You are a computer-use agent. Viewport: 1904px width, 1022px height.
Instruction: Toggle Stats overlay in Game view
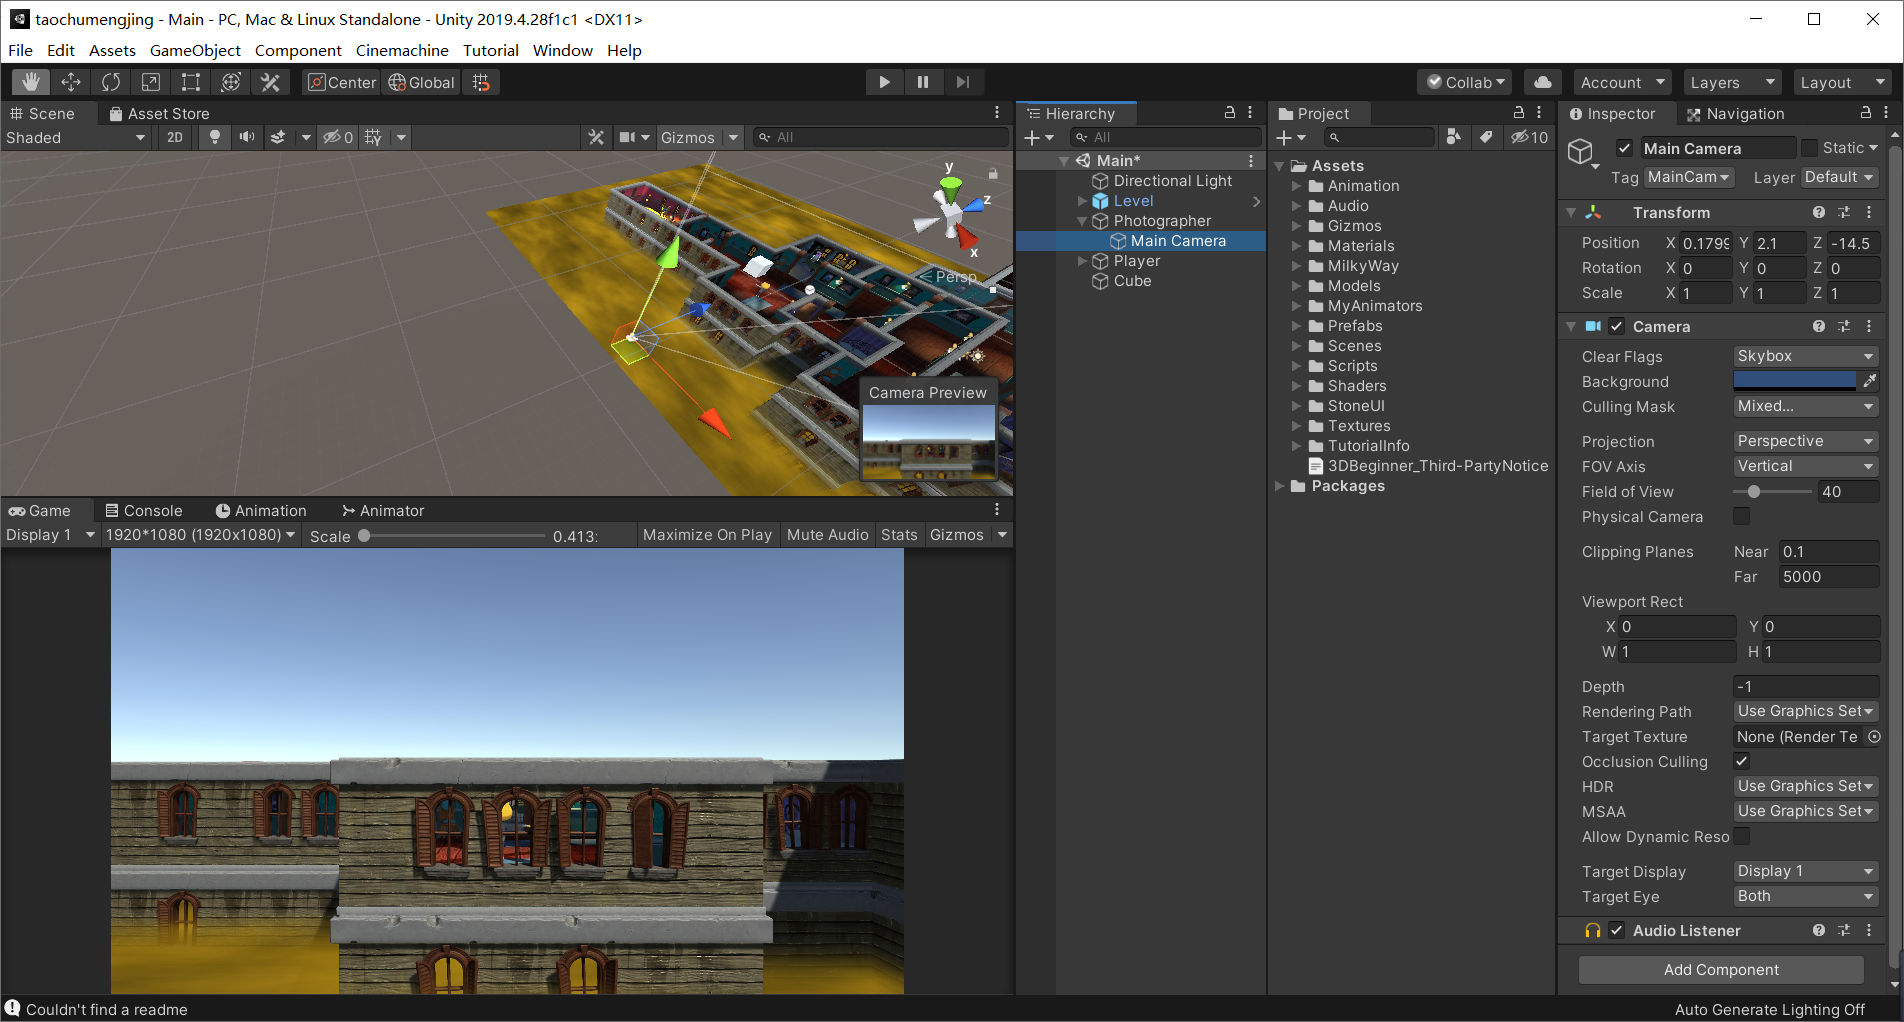tap(899, 535)
